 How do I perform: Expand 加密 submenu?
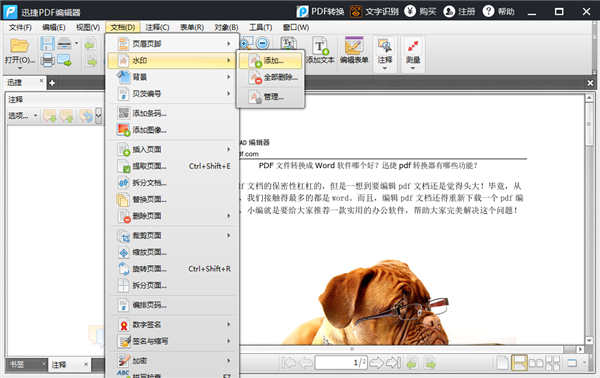tap(171, 360)
